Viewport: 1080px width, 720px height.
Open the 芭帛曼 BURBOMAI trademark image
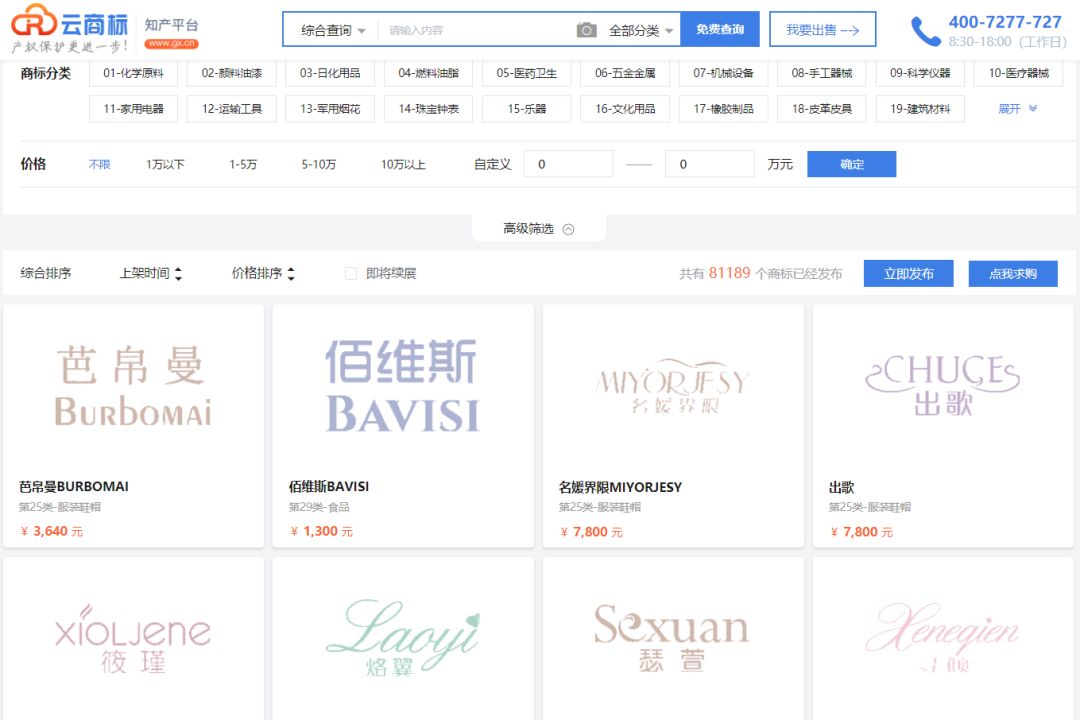pyautogui.click(x=134, y=386)
